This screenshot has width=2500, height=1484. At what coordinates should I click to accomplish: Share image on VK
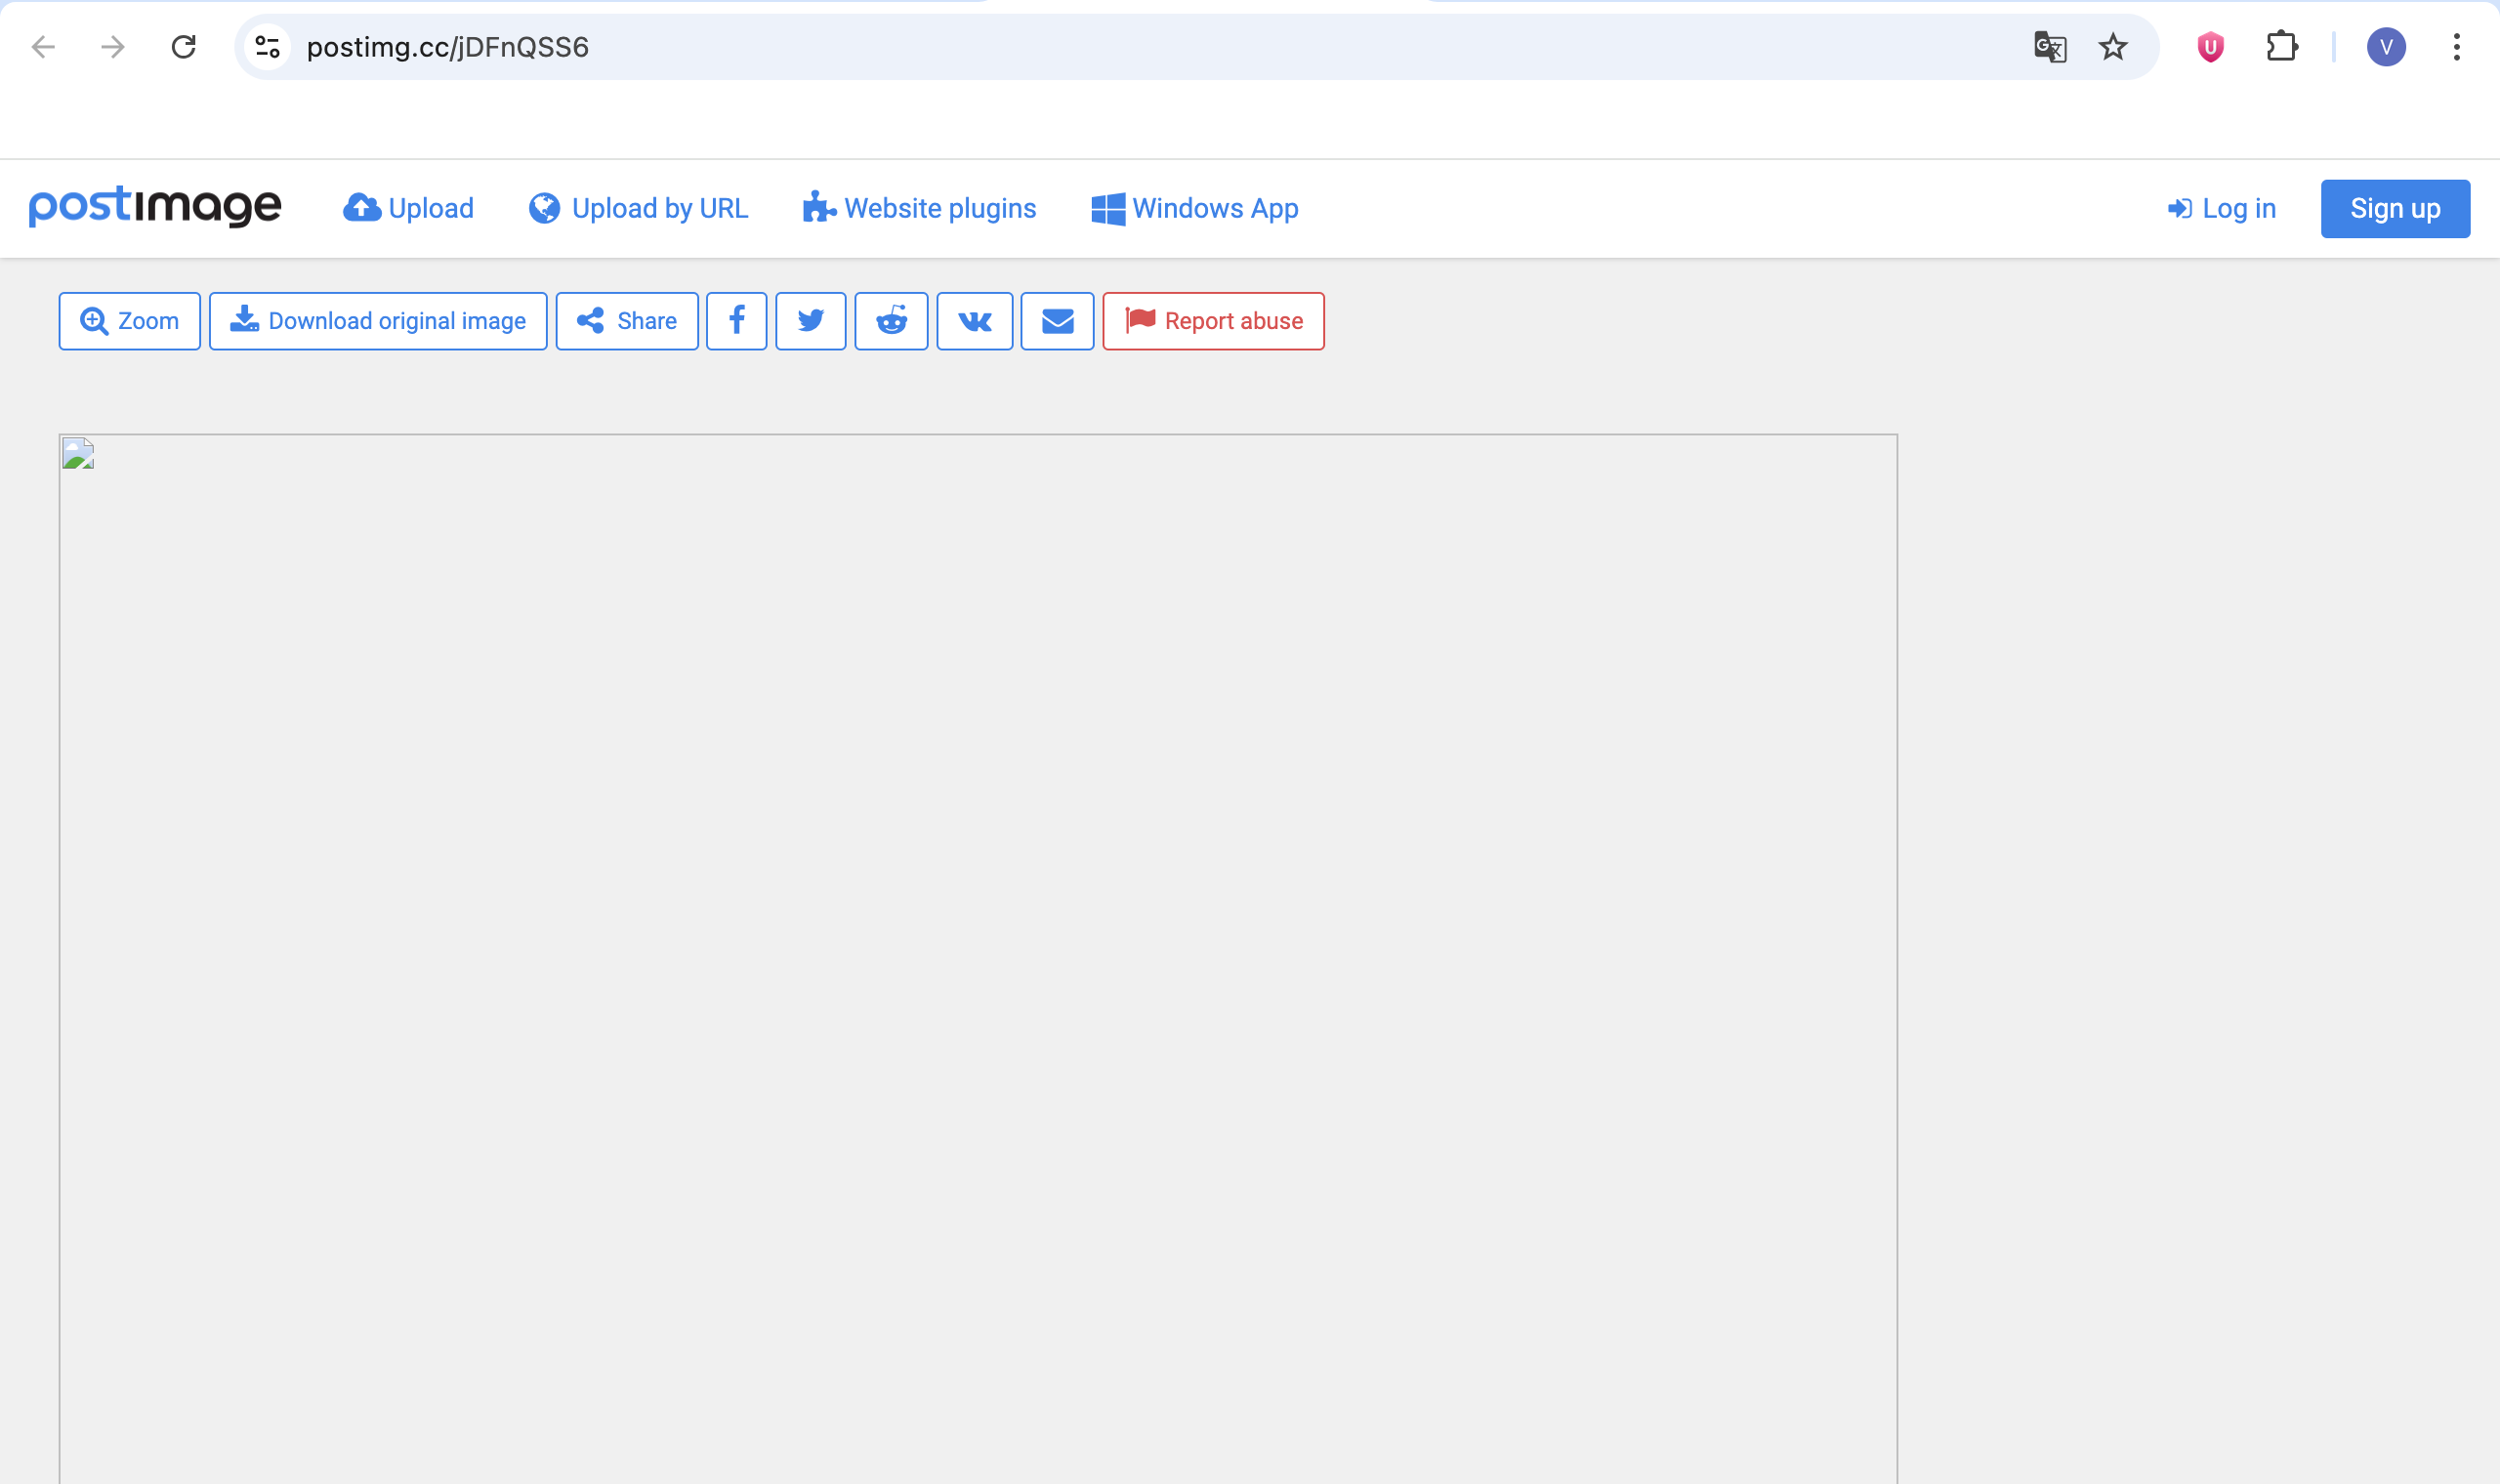click(x=974, y=321)
